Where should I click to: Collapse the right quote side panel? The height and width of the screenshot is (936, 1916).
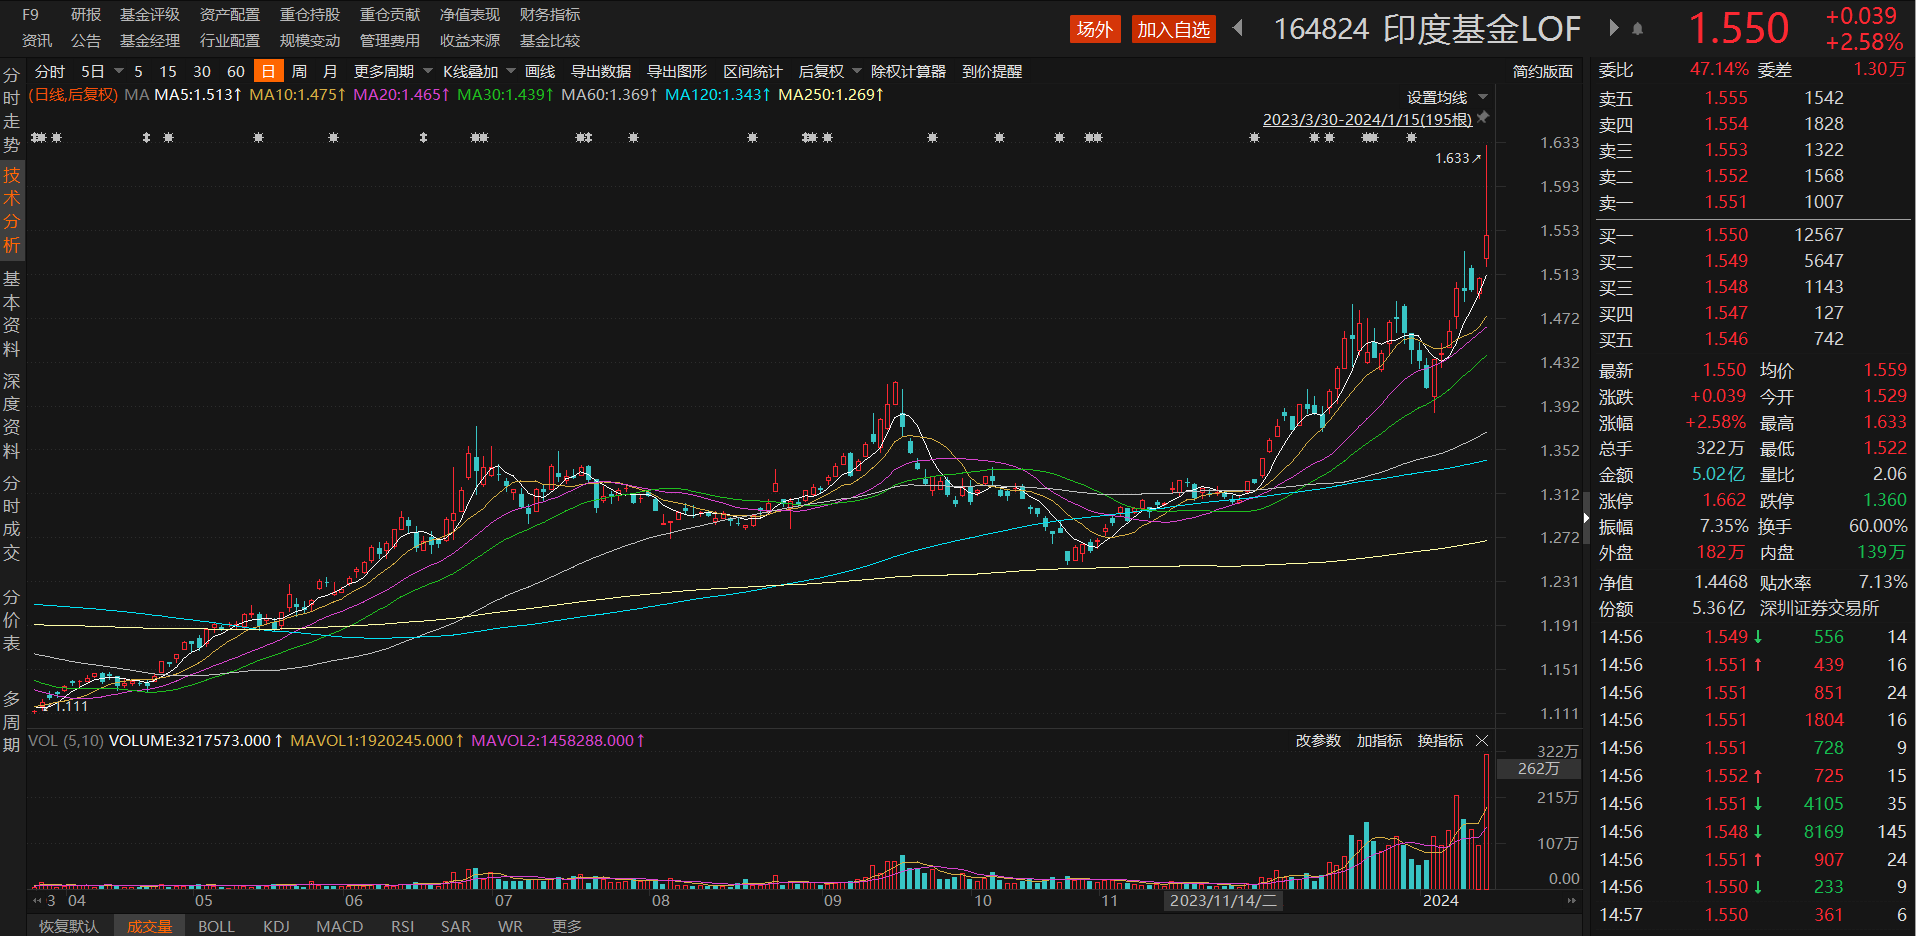point(1586,518)
